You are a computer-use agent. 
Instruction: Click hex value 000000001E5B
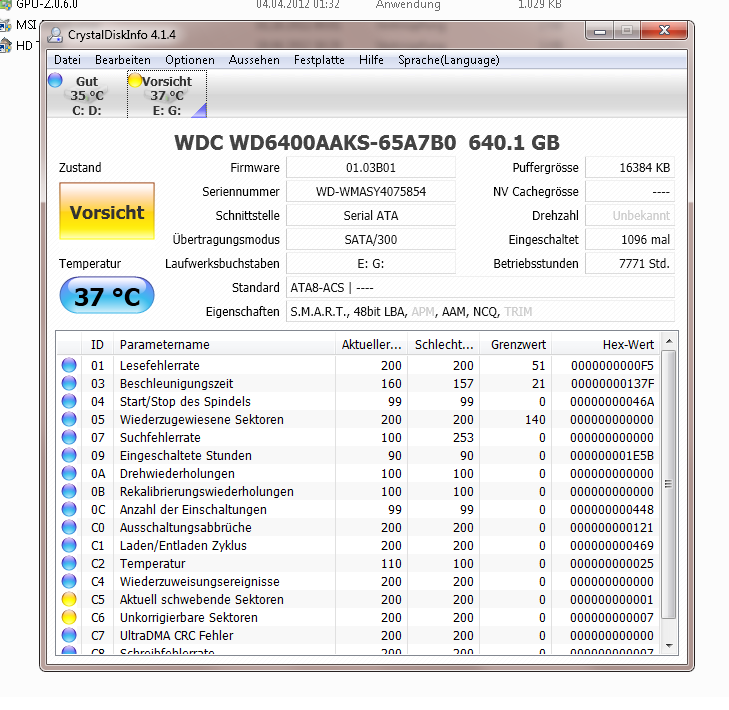point(612,456)
